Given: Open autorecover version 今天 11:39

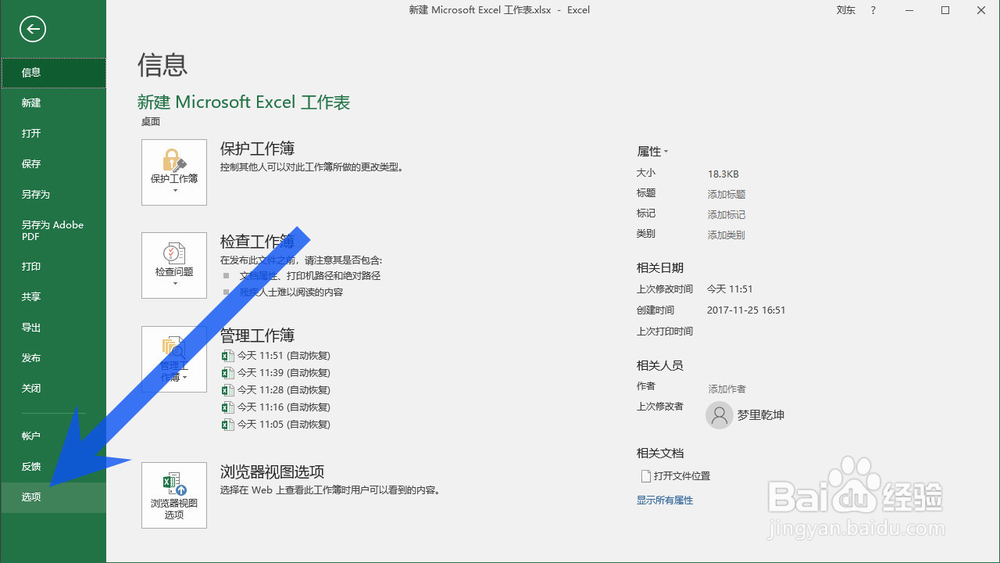Looking at the screenshot, I should tap(276, 373).
